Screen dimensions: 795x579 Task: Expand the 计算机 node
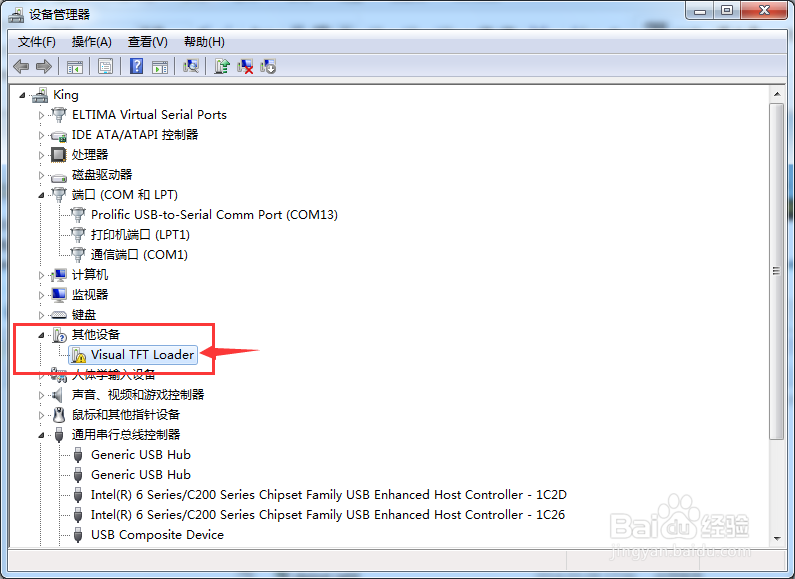(x=41, y=275)
